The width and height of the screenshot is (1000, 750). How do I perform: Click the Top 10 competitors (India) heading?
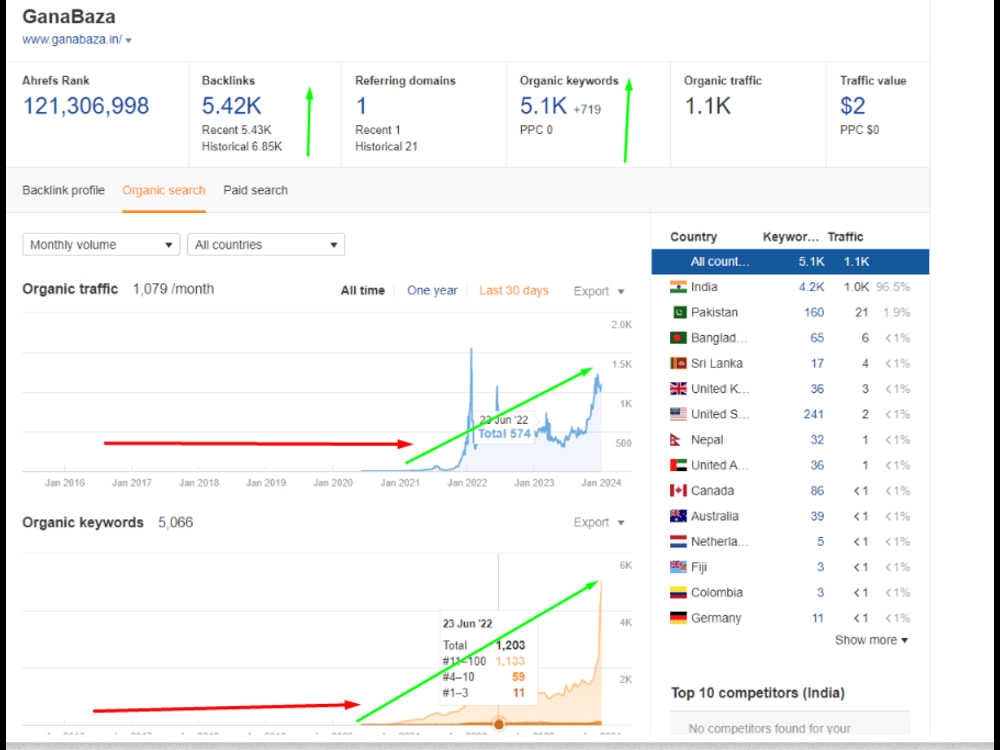coord(758,693)
